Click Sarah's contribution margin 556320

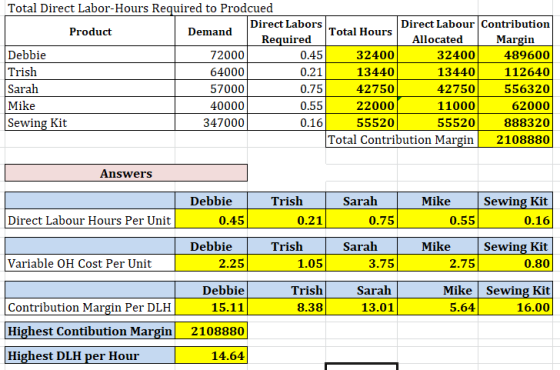click(x=515, y=88)
